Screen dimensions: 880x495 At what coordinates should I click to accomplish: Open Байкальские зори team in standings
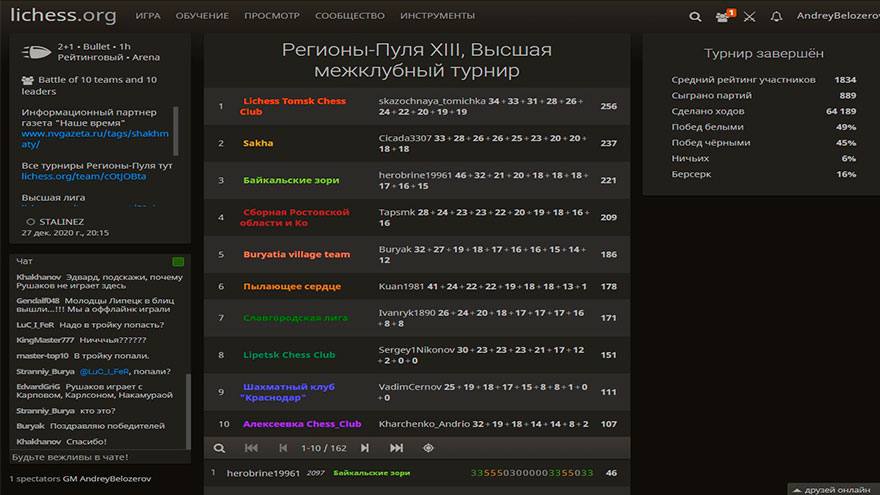click(291, 180)
